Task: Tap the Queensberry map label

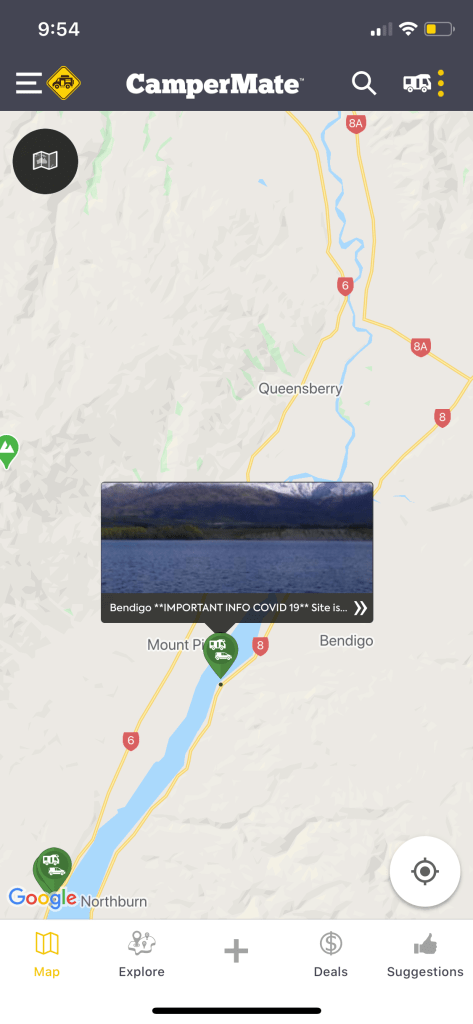Action: [301, 389]
